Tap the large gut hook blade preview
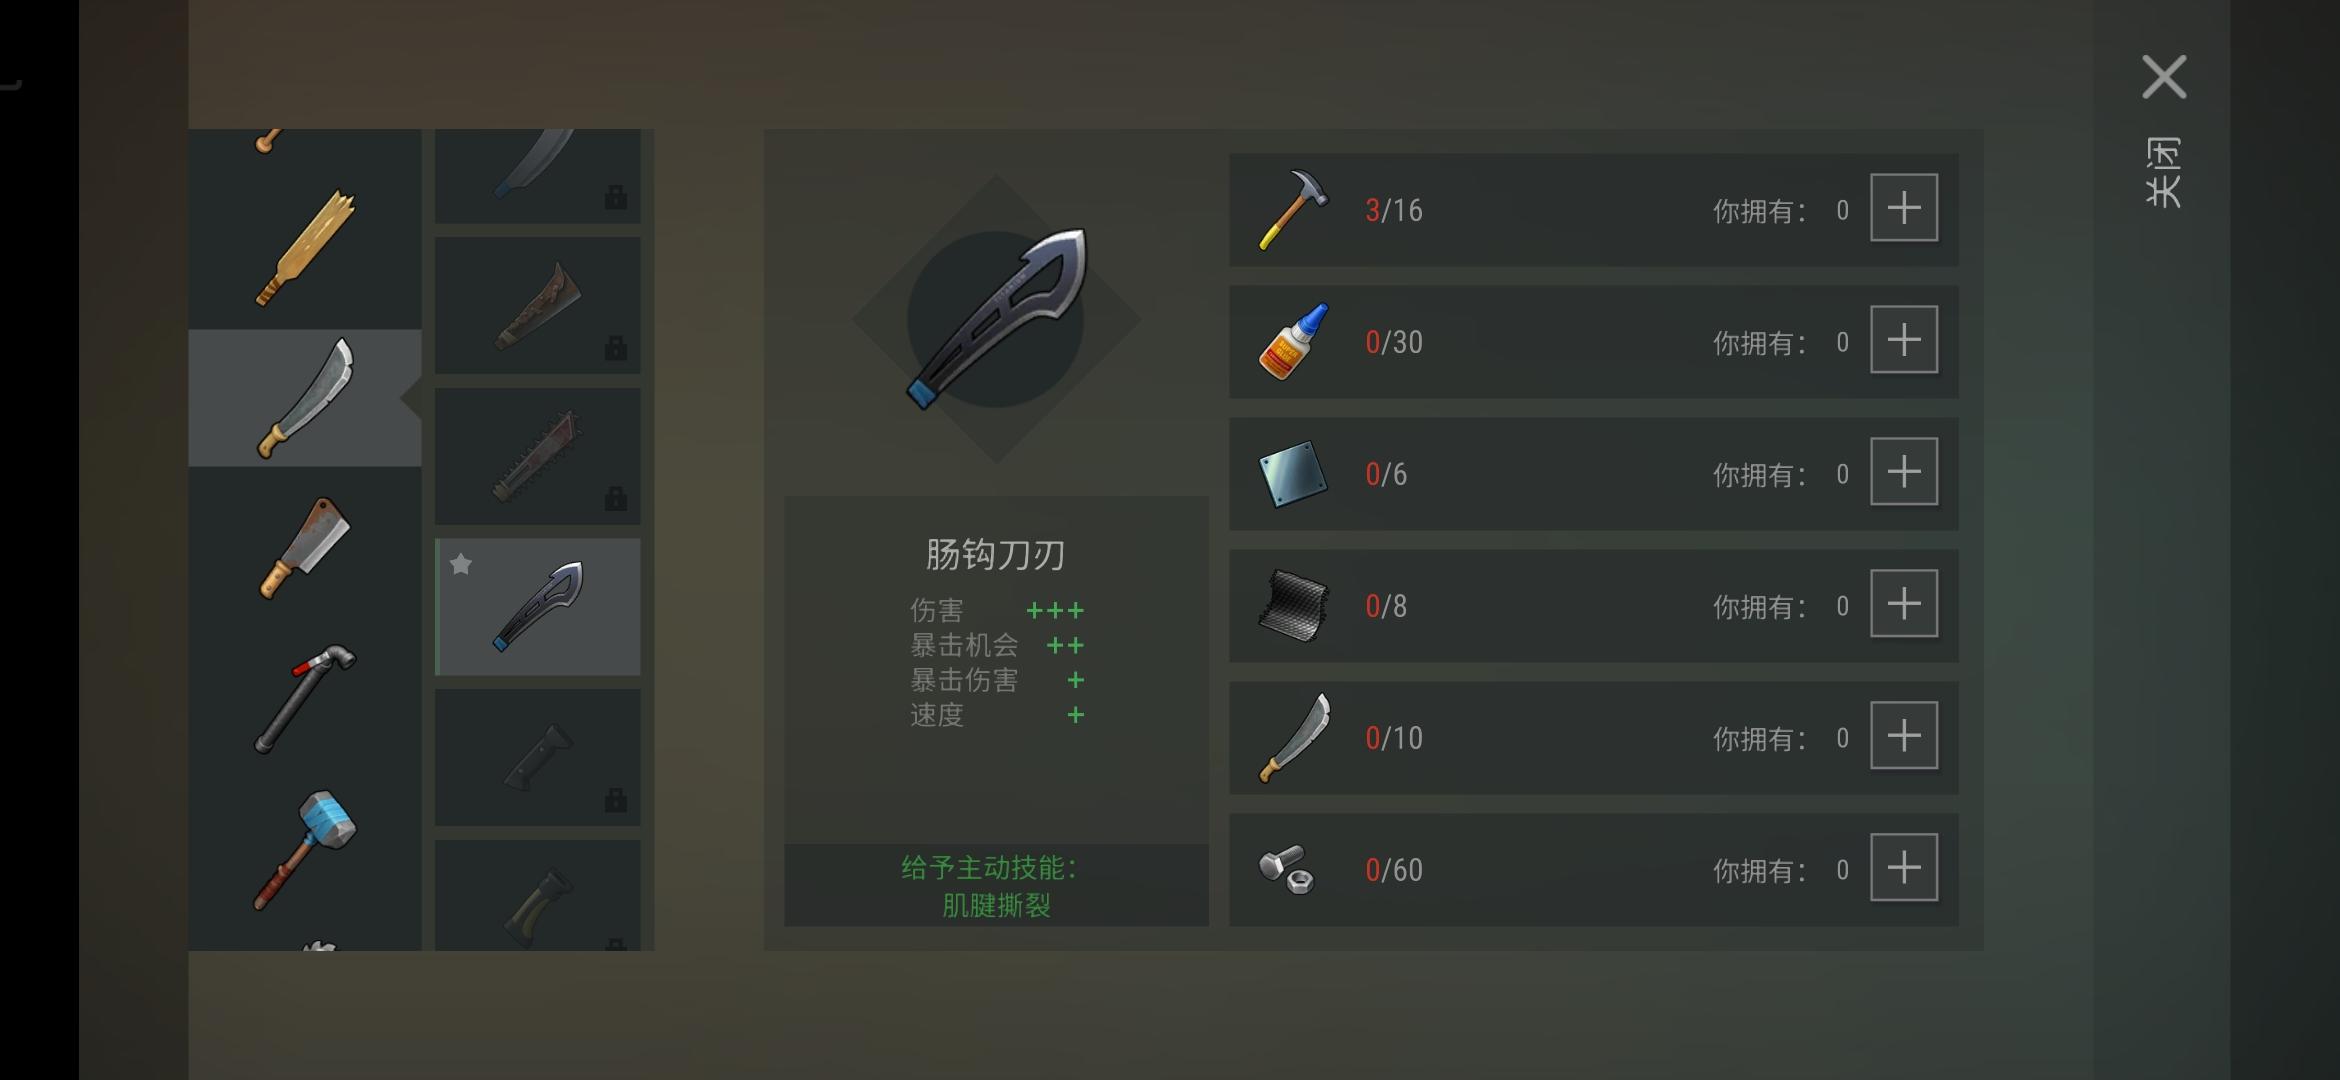 [996, 319]
